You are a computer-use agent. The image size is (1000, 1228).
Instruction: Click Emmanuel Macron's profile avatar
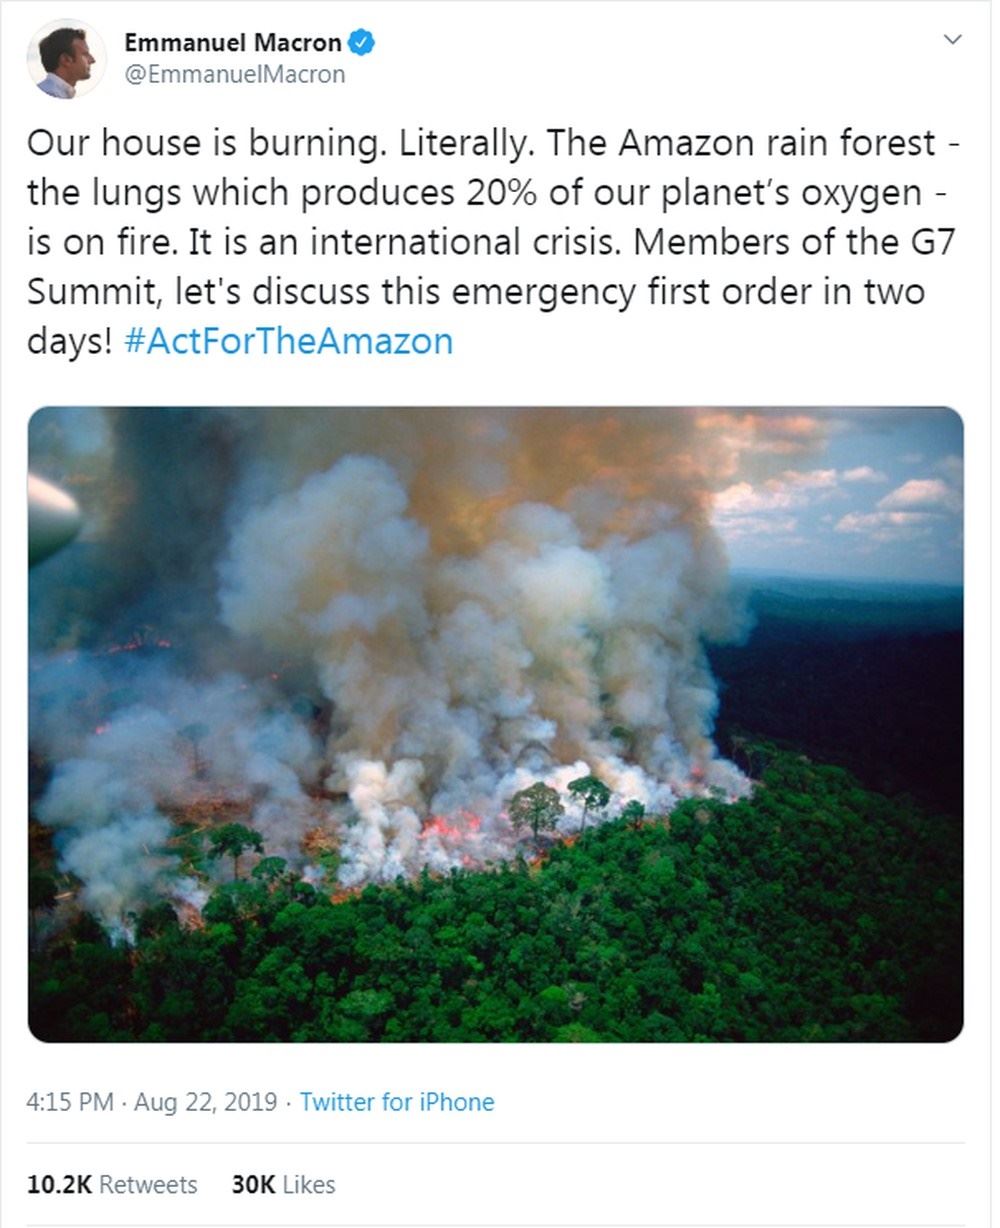tap(66, 58)
